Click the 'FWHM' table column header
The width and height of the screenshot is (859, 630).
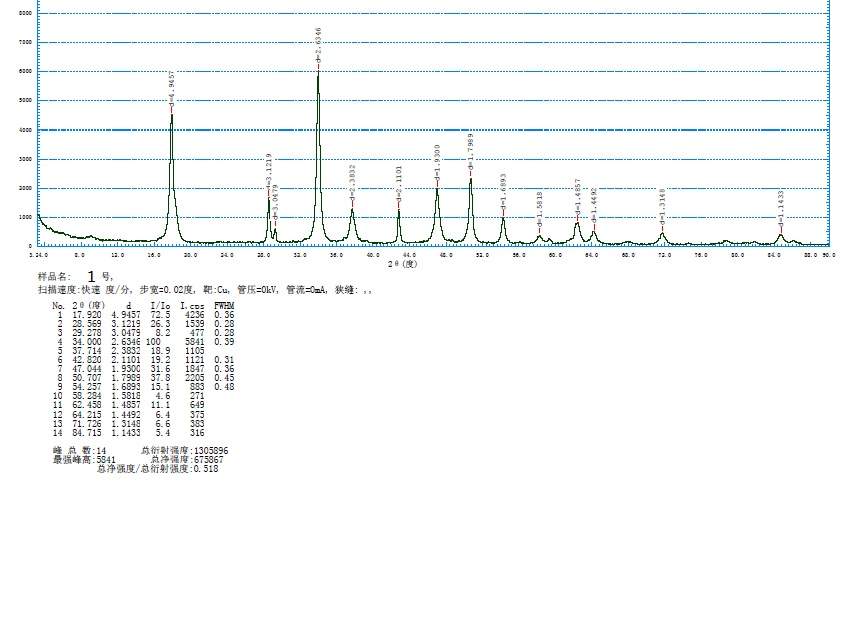click(224, 306)
